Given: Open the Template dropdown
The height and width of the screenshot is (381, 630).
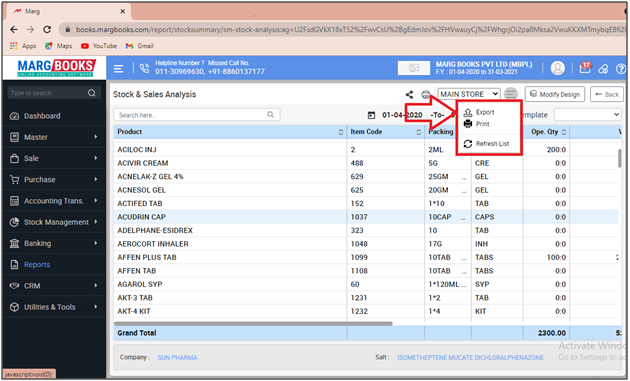Looking at the screenshot, I should 588,115.
